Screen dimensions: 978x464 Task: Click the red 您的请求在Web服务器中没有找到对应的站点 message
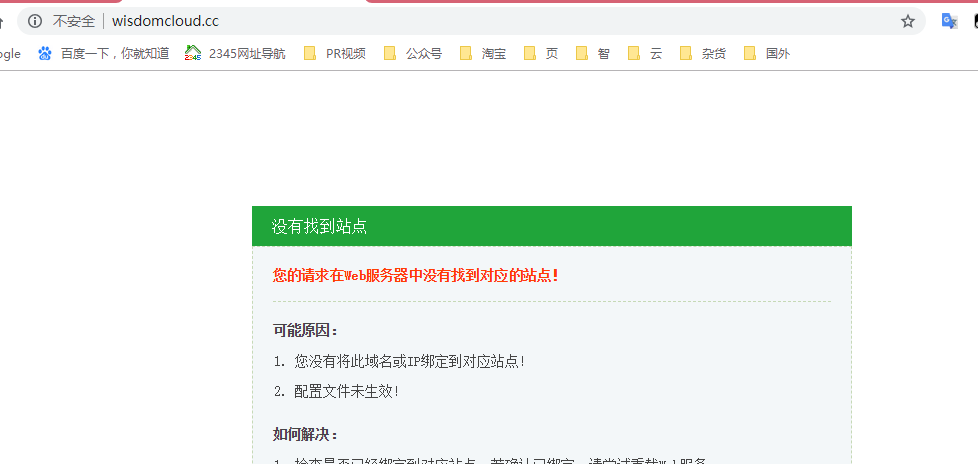coord(416,275)
